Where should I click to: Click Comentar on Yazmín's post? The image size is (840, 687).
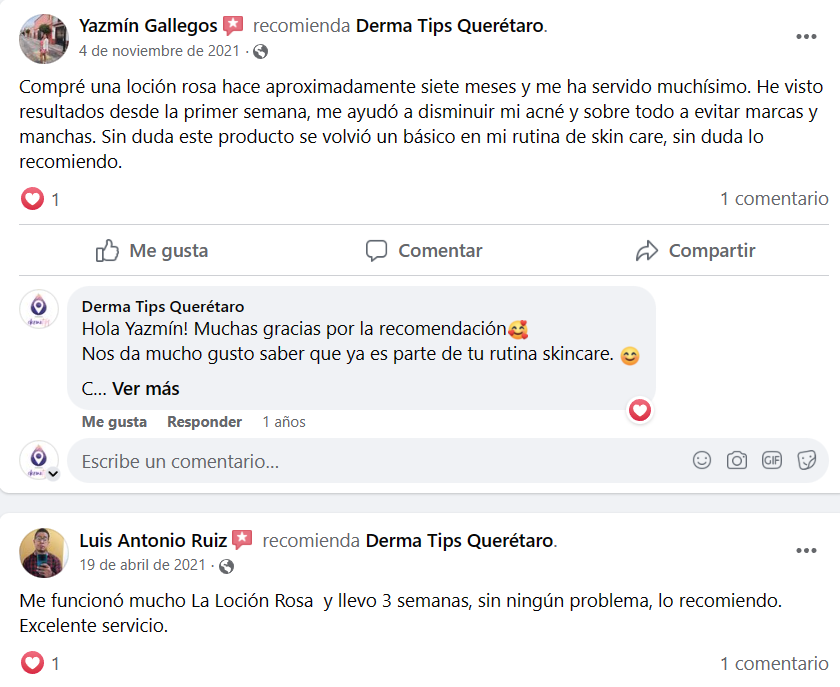424,251
